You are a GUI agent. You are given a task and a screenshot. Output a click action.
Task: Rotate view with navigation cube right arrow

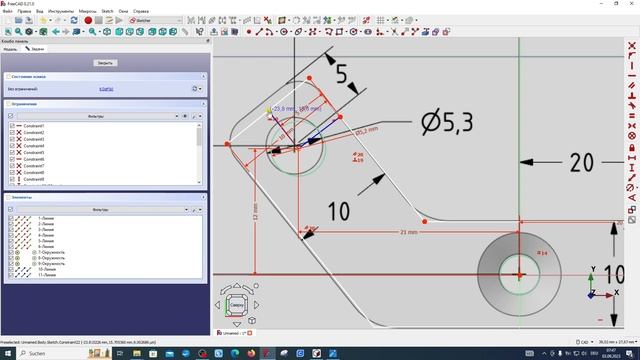pyautogui.click(x=257, y=304)
